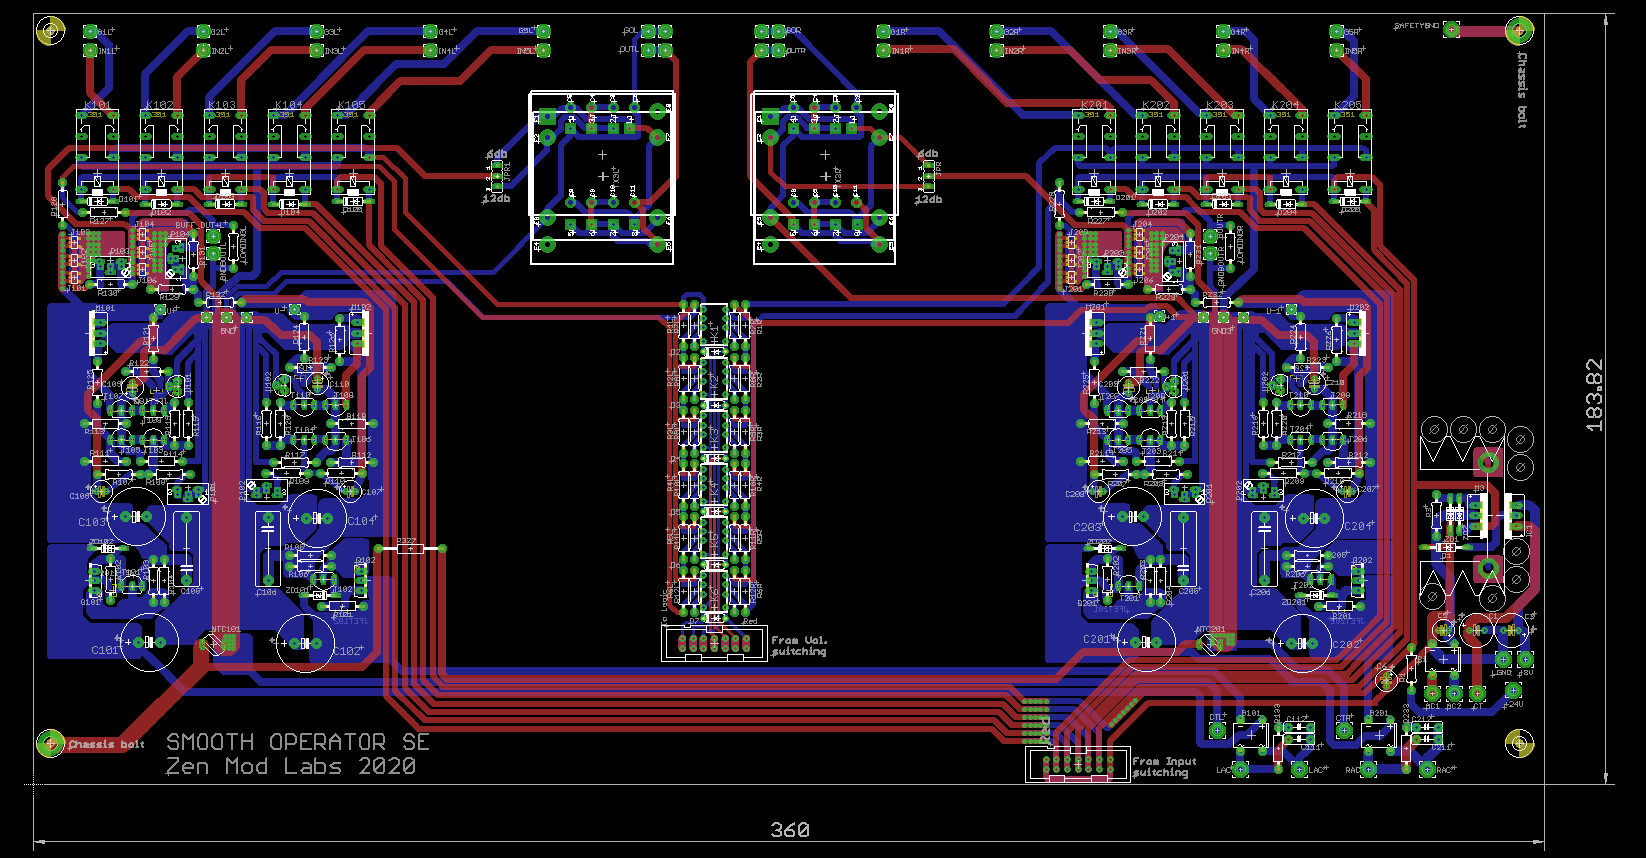The height and width of the screenshot is (858, 1646).
Task: Click the +8V pad
Action: 1526,660
